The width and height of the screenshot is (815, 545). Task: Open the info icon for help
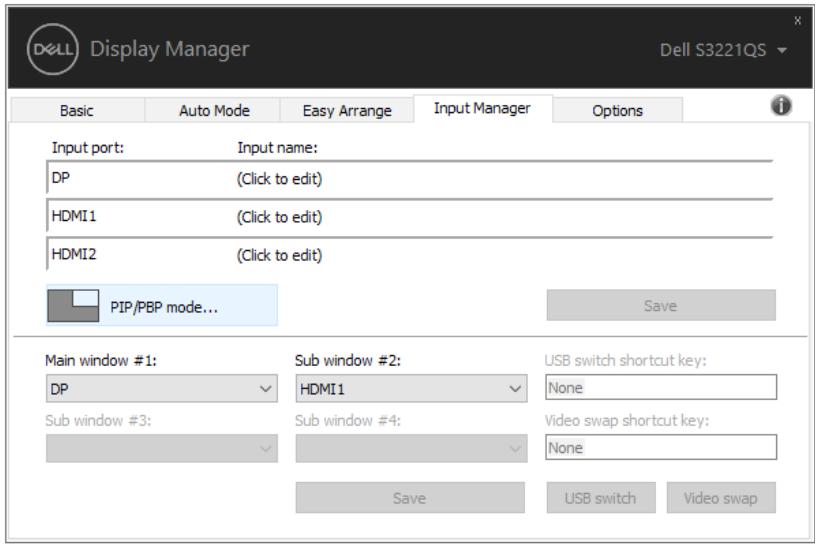781,105
